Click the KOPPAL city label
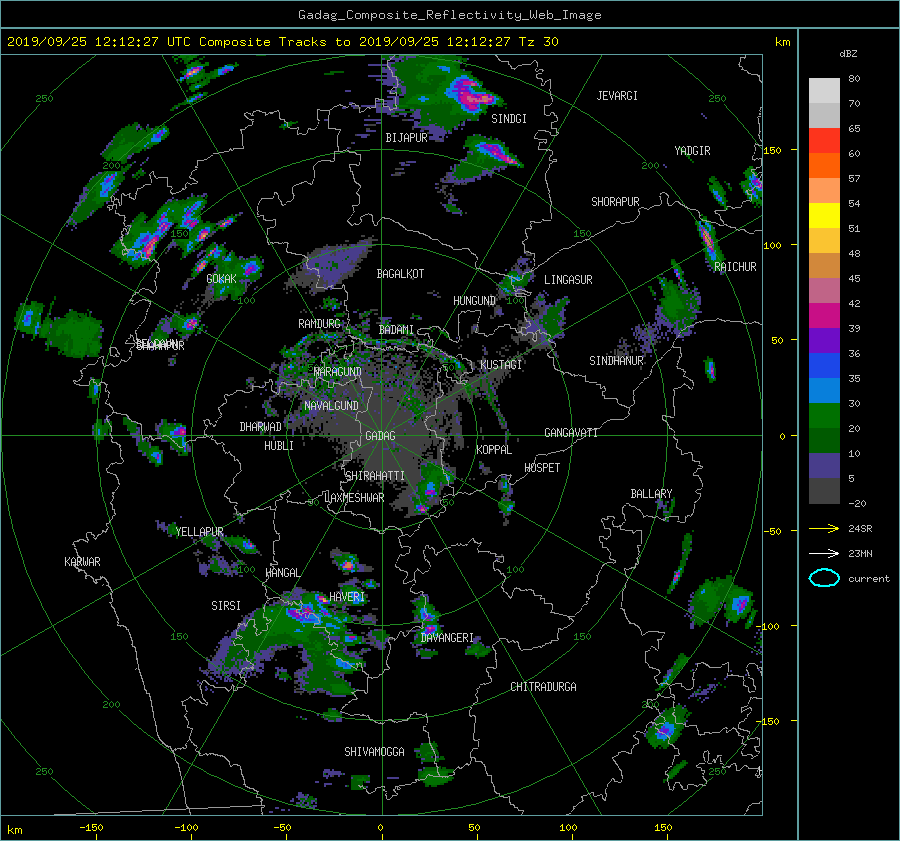 tap(494, 450)
